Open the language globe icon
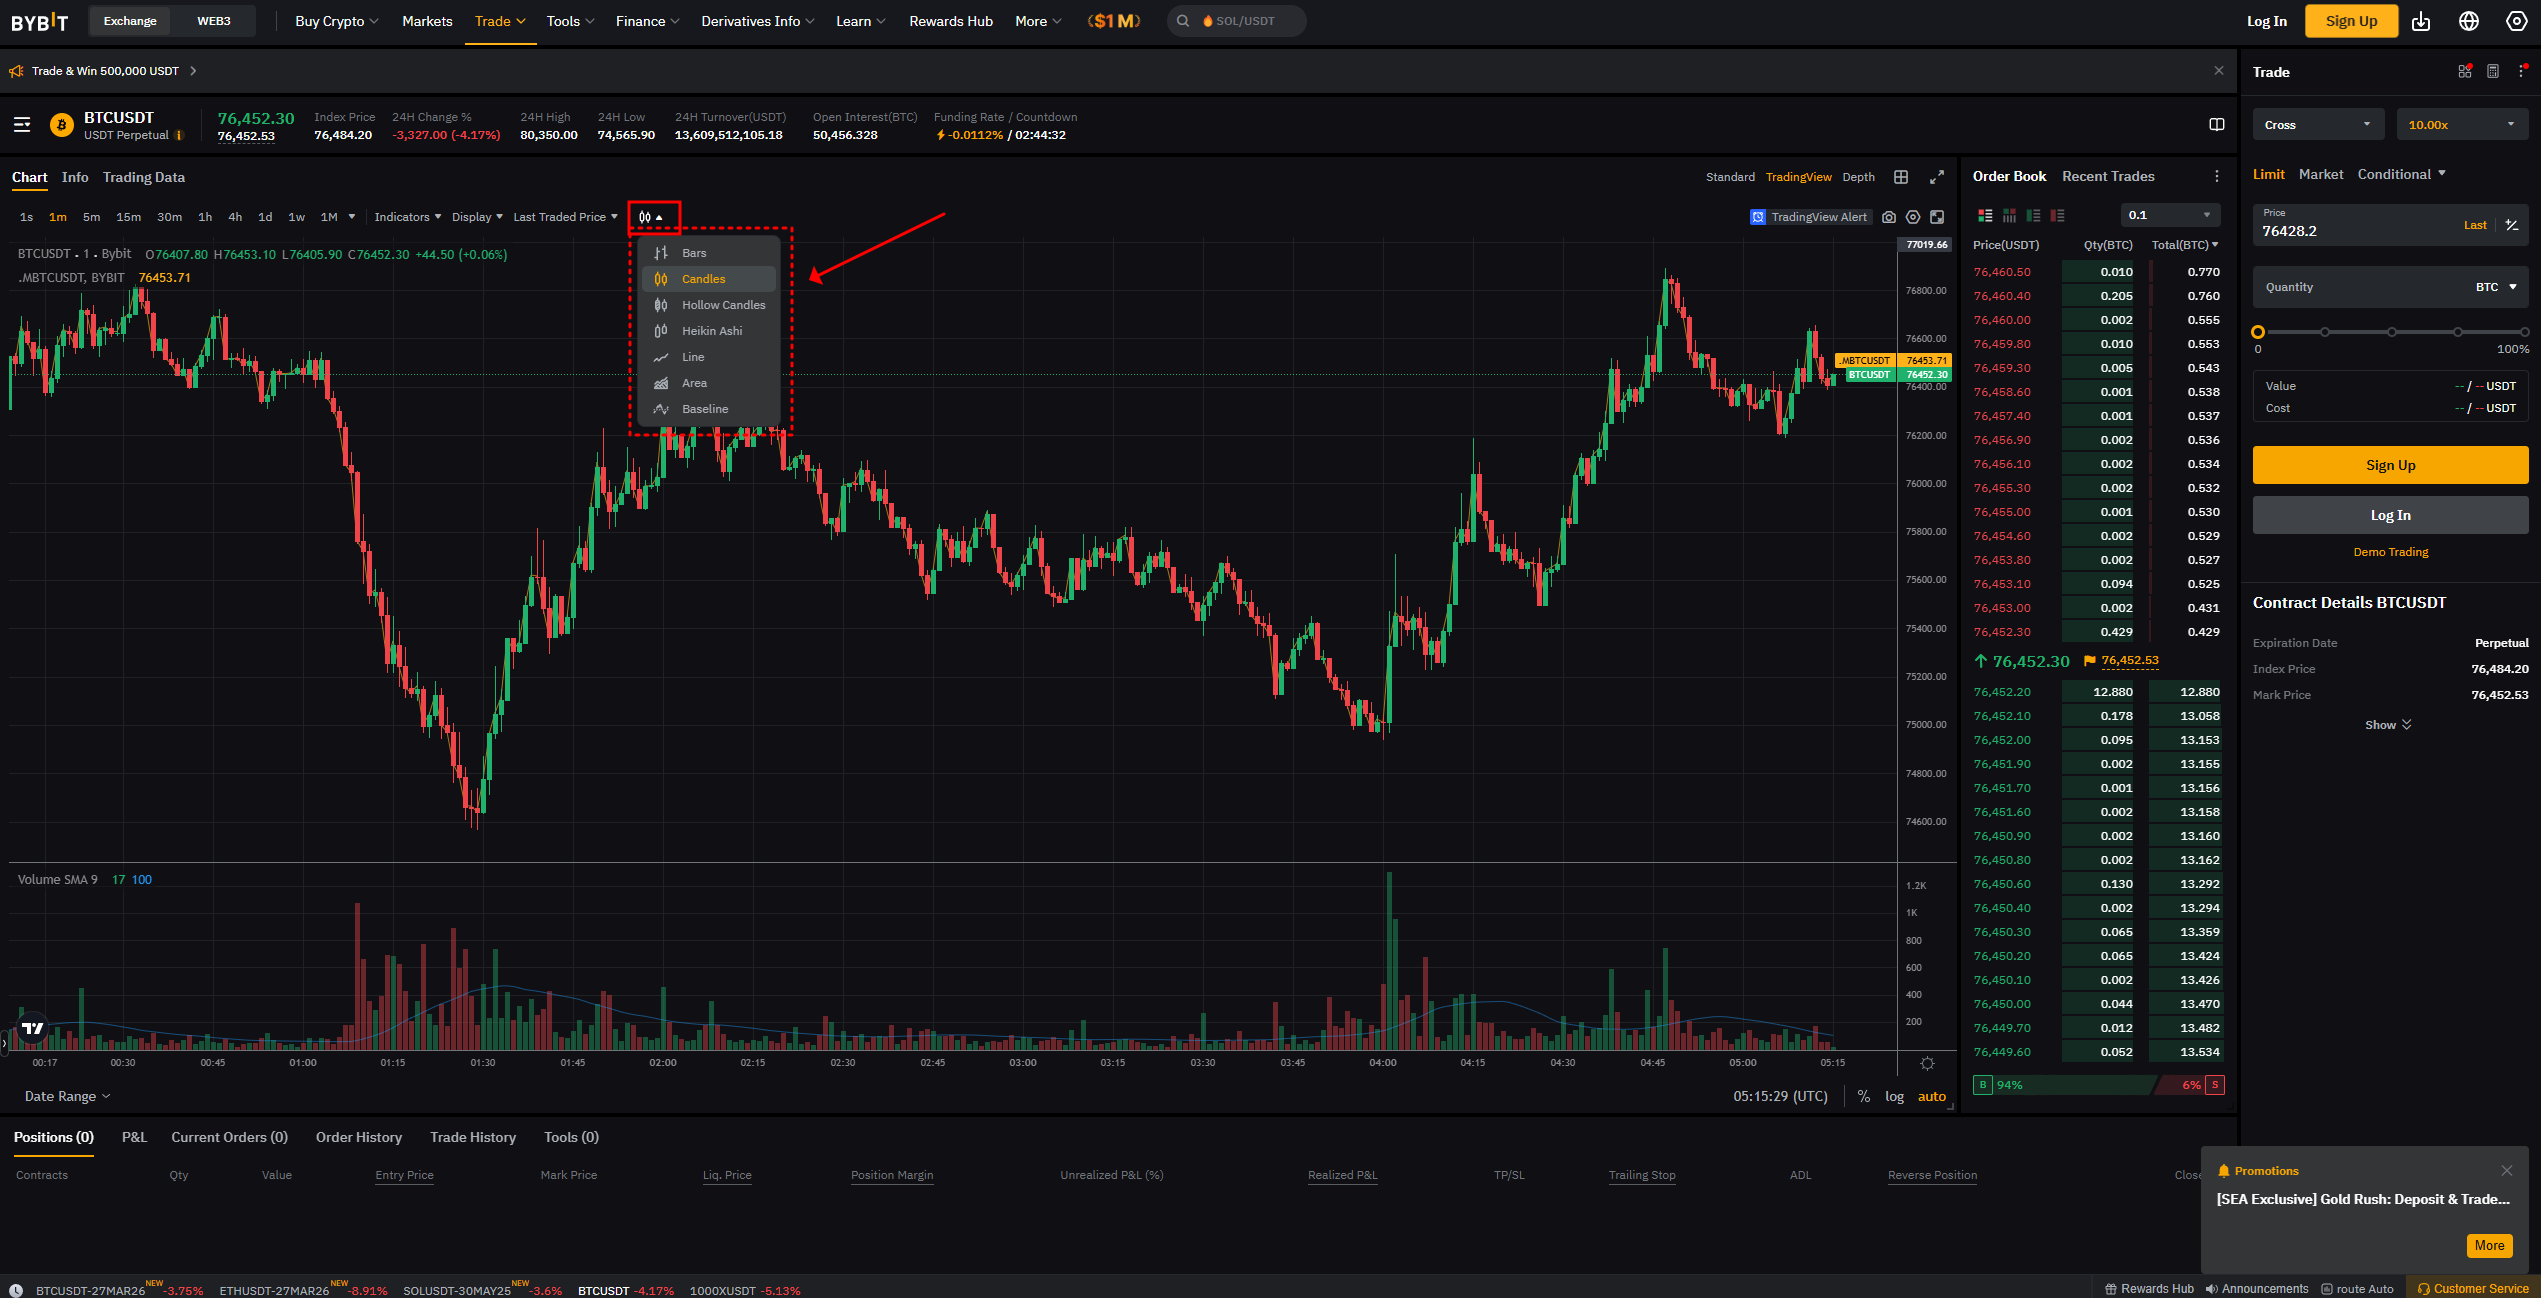 (2469, 21)
